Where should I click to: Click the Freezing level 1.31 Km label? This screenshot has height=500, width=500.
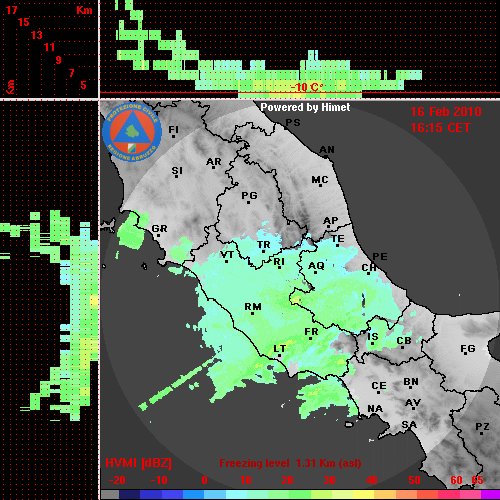pyautogui.click(x=290, y=463)
